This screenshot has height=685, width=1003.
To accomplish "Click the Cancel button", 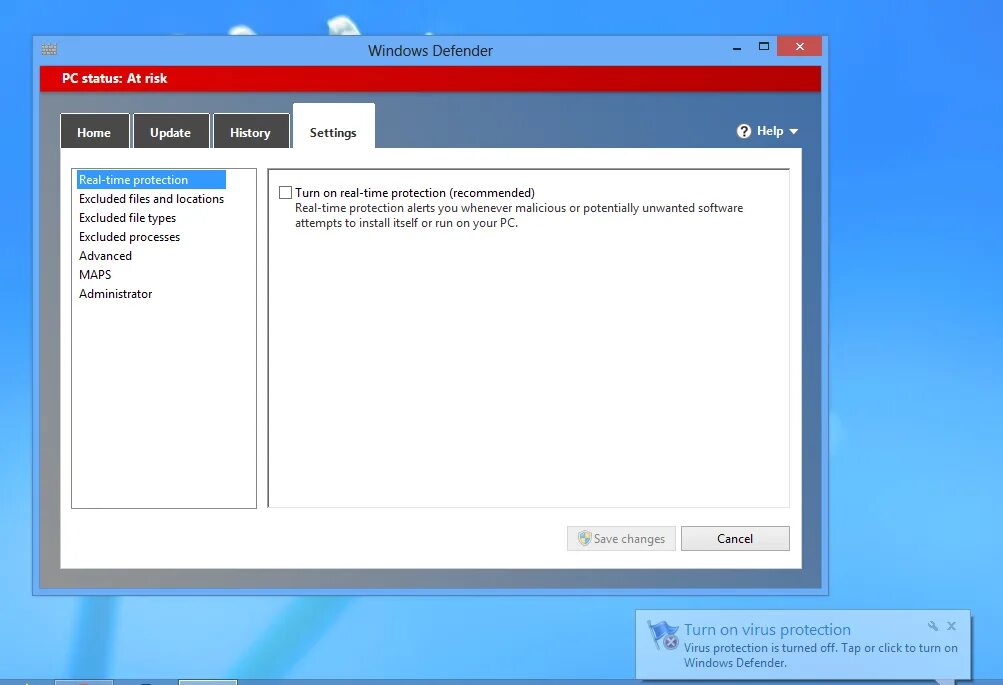I will (x=735, y=539).
